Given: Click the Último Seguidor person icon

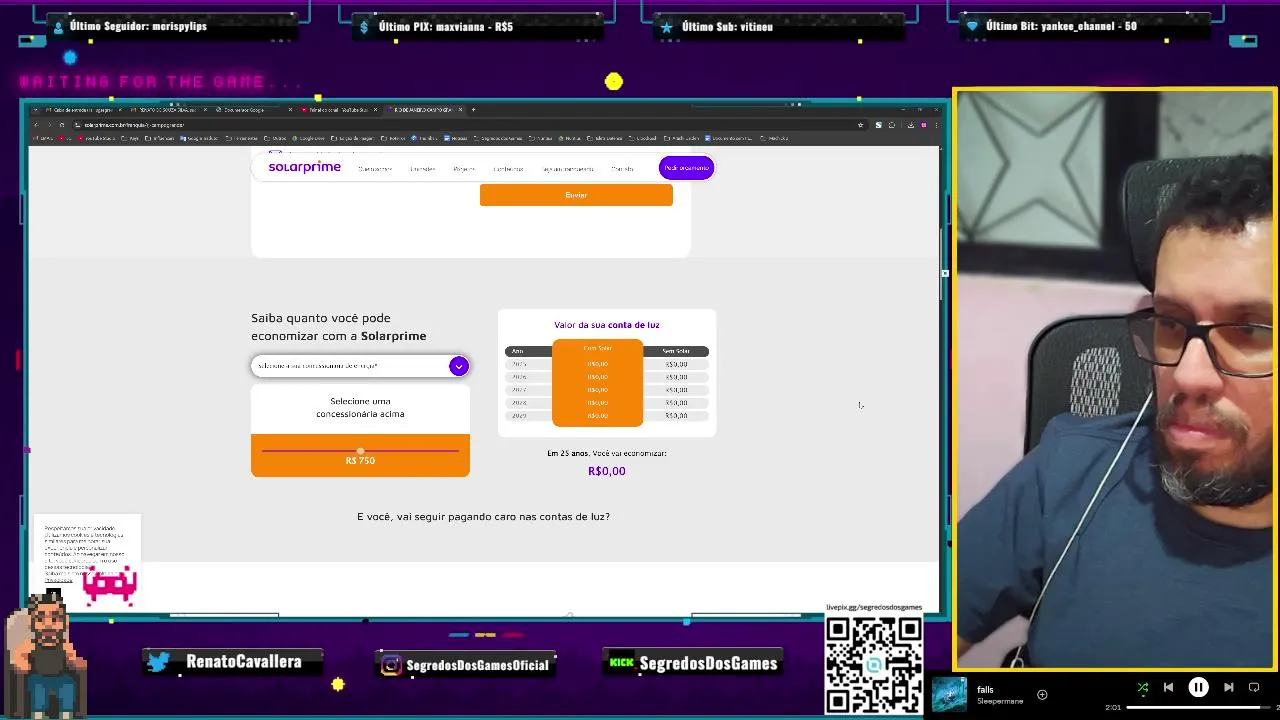Looking at the screenshot, I should [59, 27].
